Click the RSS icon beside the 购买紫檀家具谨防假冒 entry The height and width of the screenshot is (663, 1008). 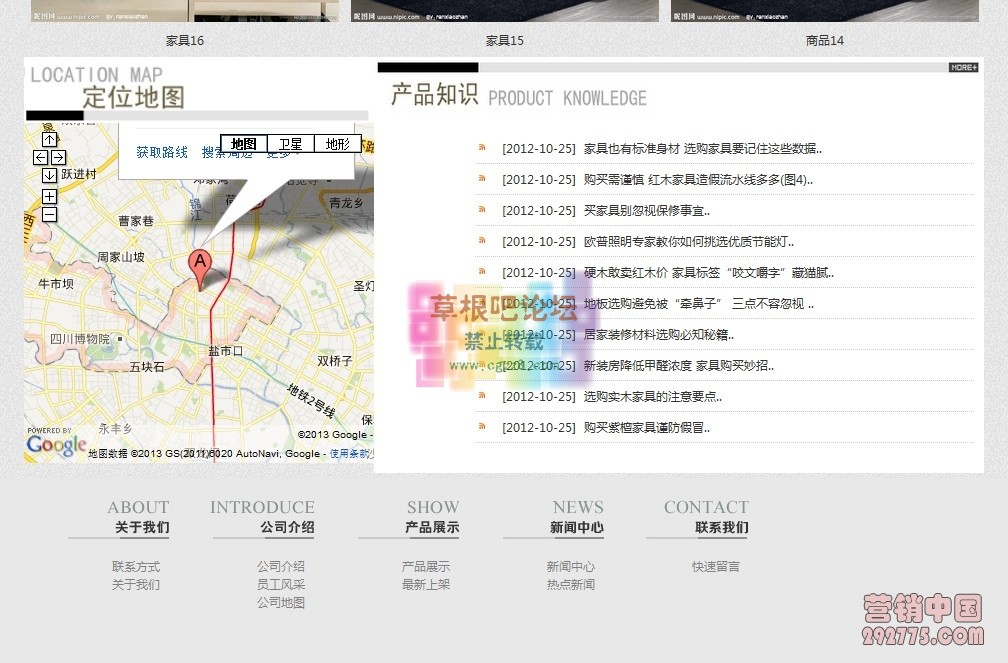click(482, 427)
